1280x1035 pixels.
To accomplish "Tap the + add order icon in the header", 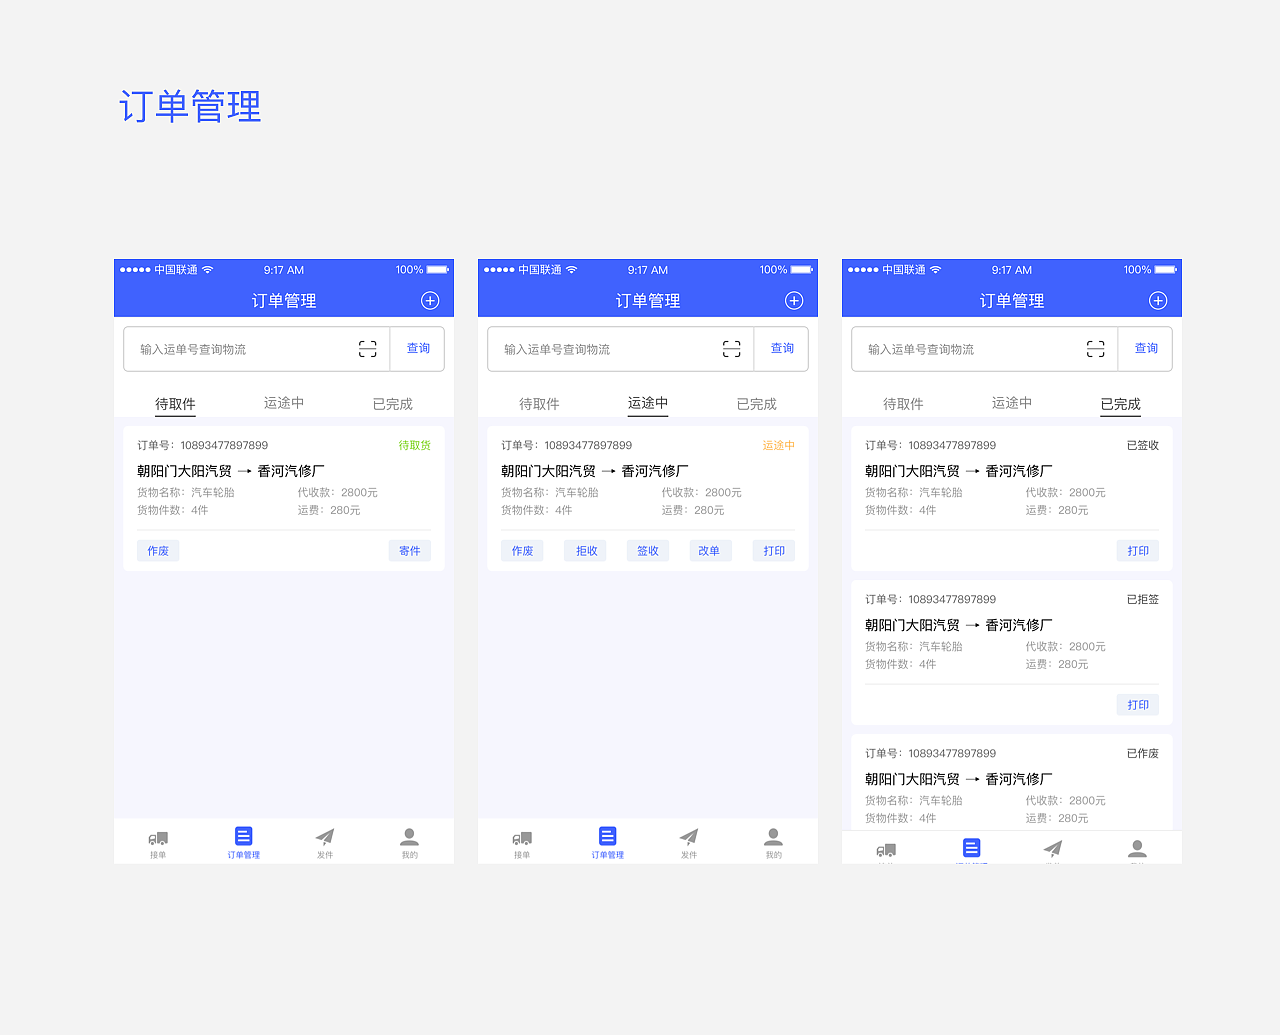I will click(430, 300).
